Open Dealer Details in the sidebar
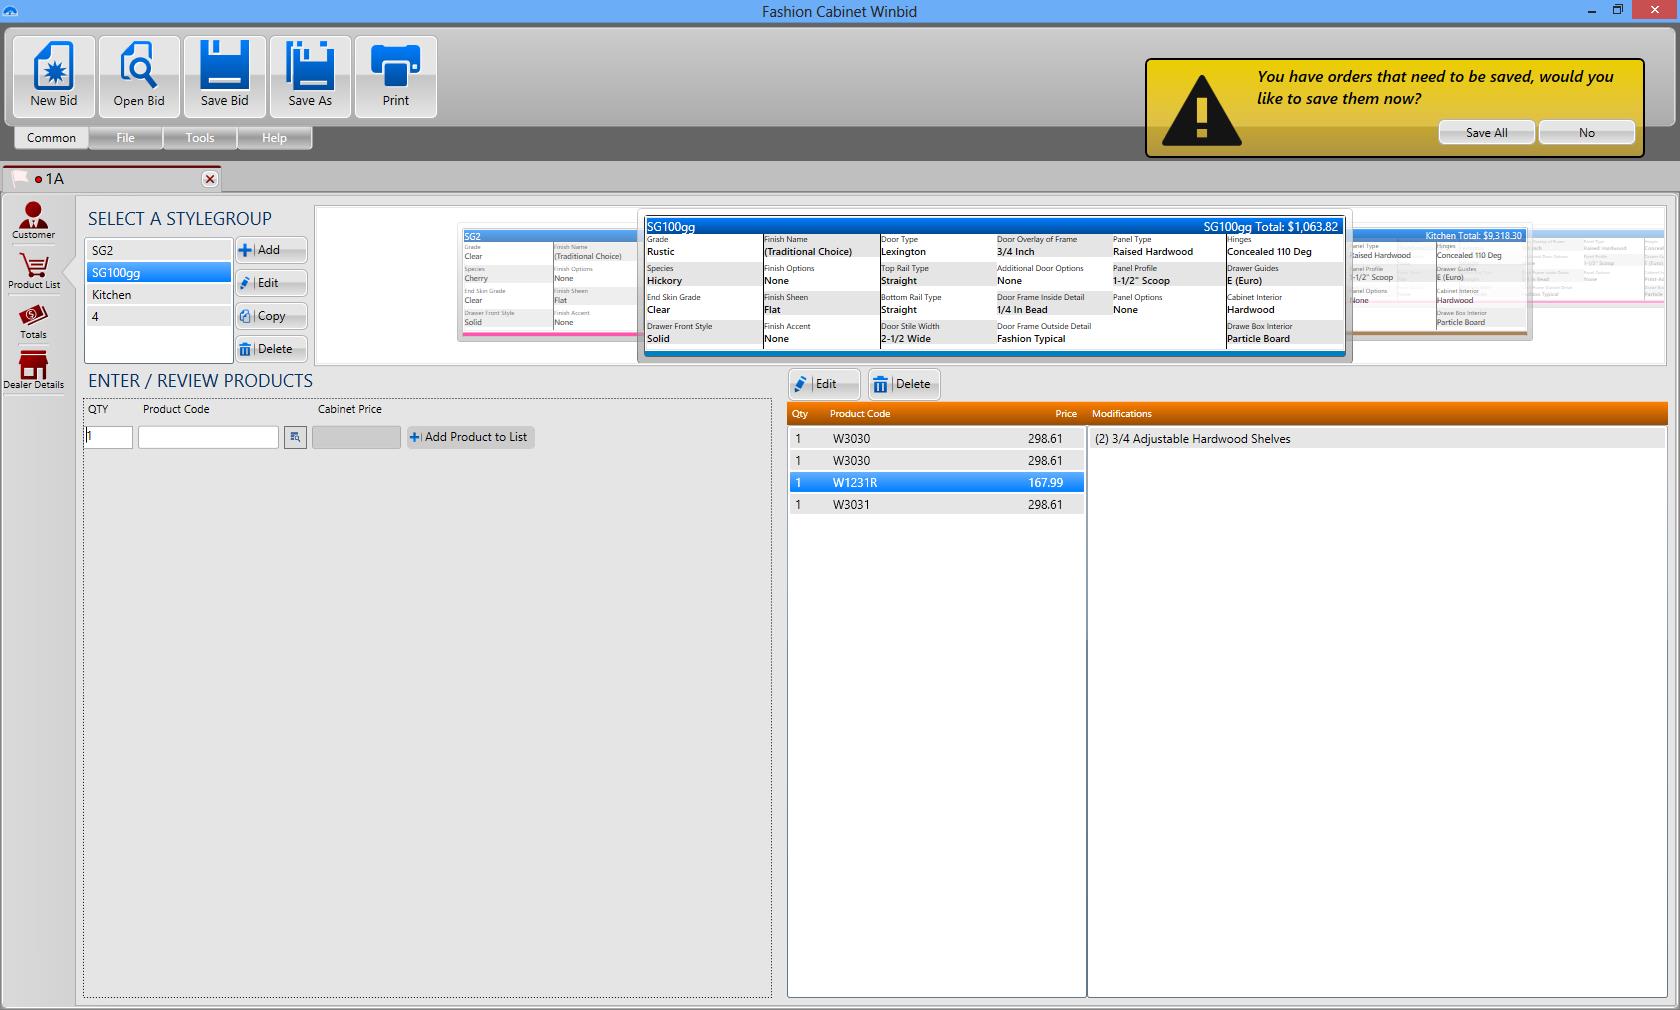Image resolution: width=1680 pixels, height=1010 pixels. pyautogui.click(x=34, y=371)
